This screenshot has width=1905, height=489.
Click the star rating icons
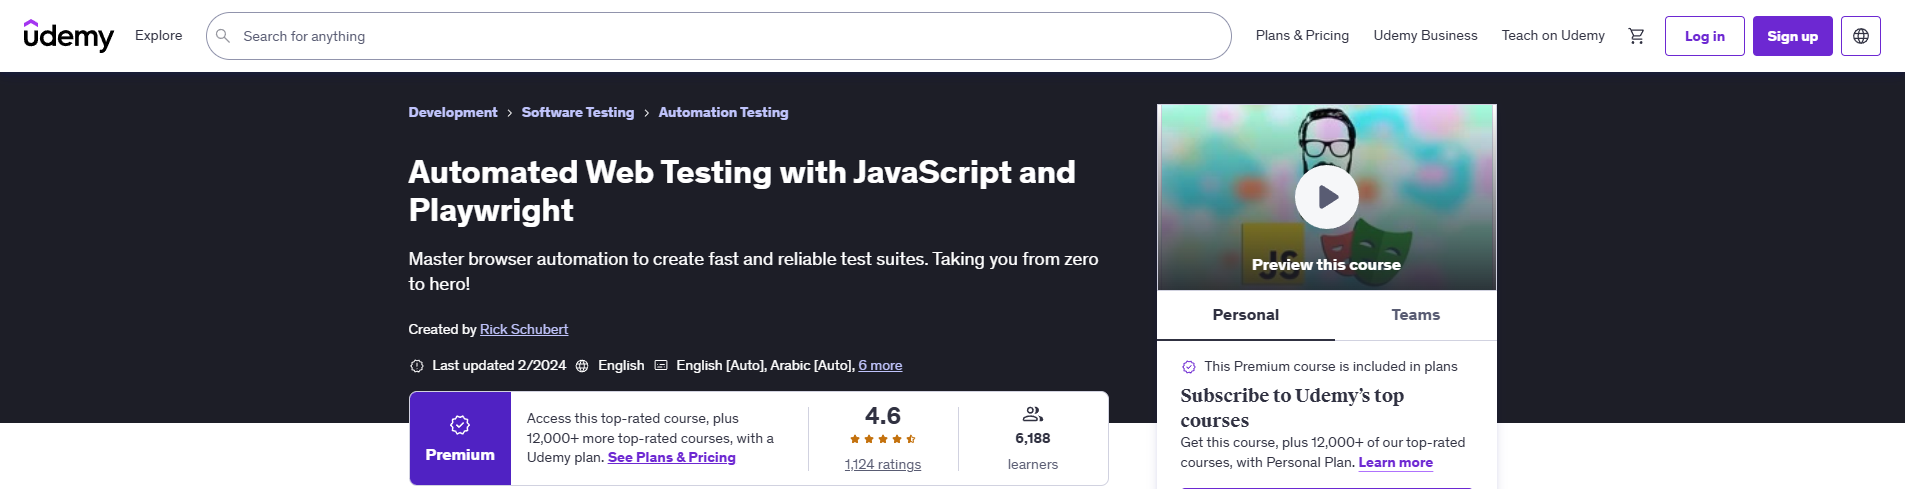pyautogui.click(x=883, y=439)
